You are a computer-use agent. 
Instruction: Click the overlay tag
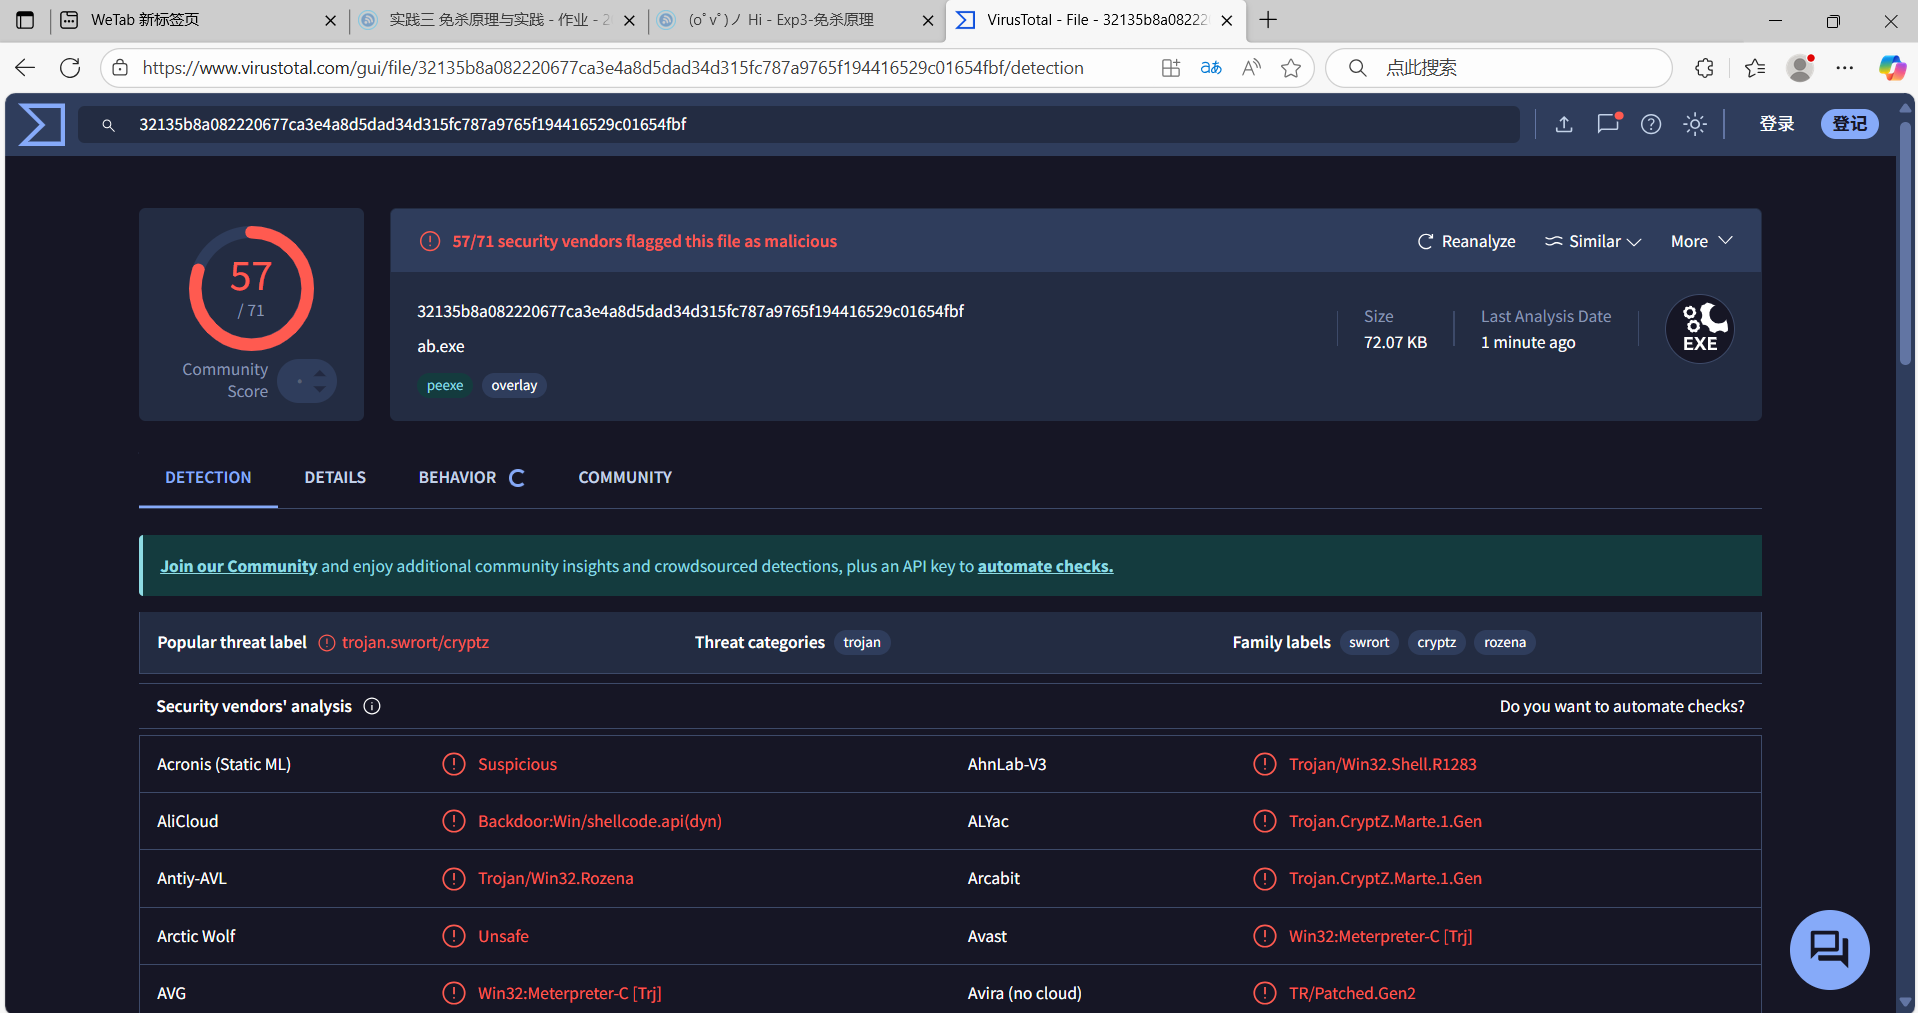[514, 385]
